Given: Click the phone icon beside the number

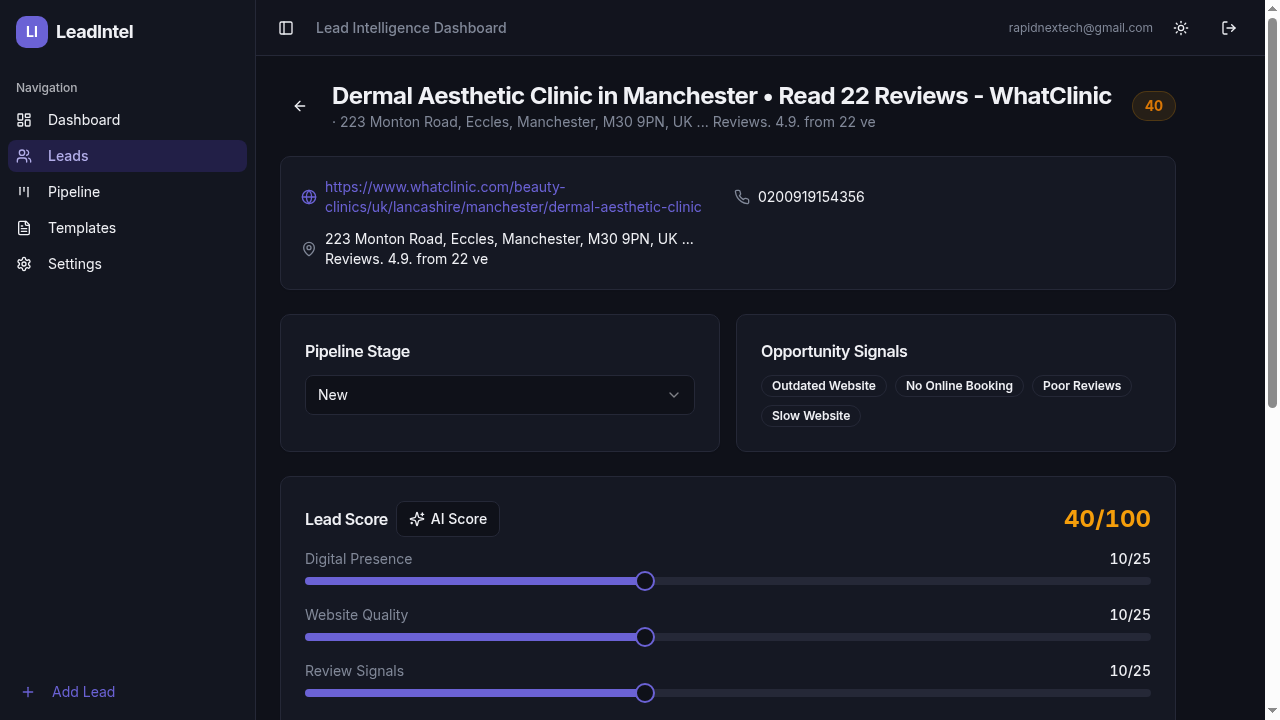Looking at the screenshot, I should (x=742, y=197).
